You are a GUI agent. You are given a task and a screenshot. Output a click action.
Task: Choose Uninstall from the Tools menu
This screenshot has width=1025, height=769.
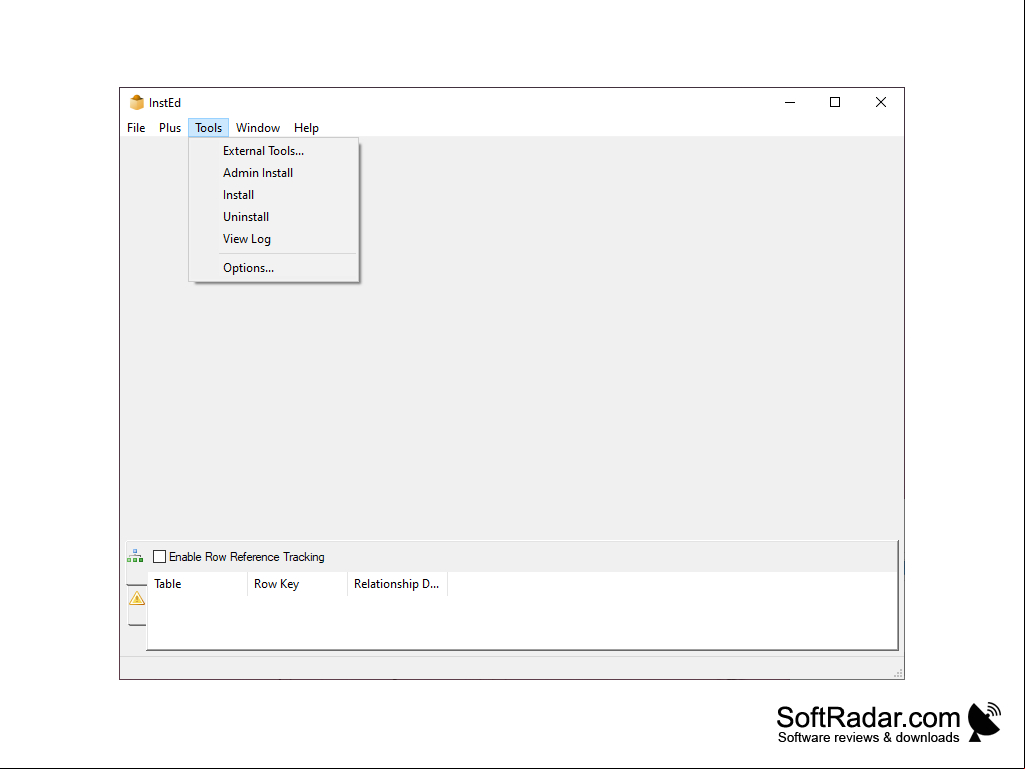point(274,217)
